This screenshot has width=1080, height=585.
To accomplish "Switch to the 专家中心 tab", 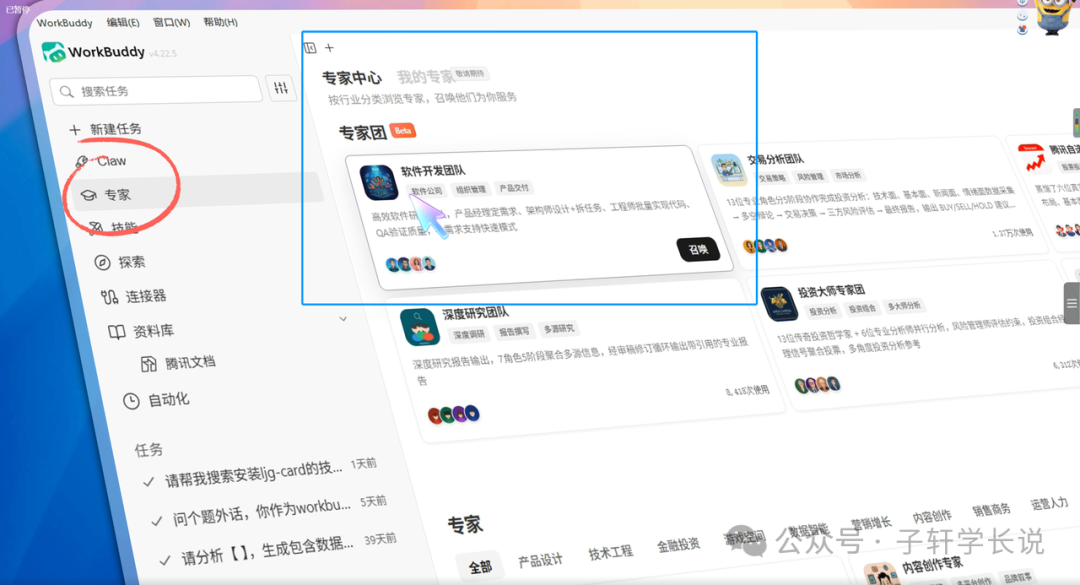I will click(x=352, y=78).
